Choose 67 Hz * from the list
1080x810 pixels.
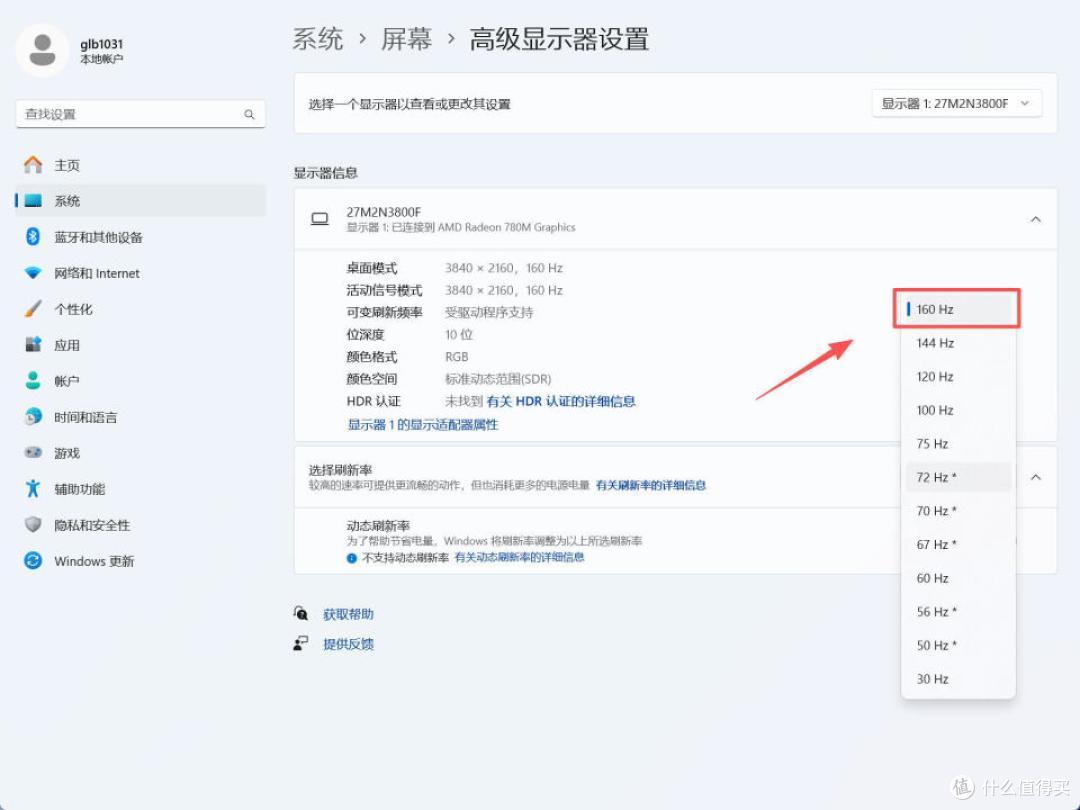(957, 544)
